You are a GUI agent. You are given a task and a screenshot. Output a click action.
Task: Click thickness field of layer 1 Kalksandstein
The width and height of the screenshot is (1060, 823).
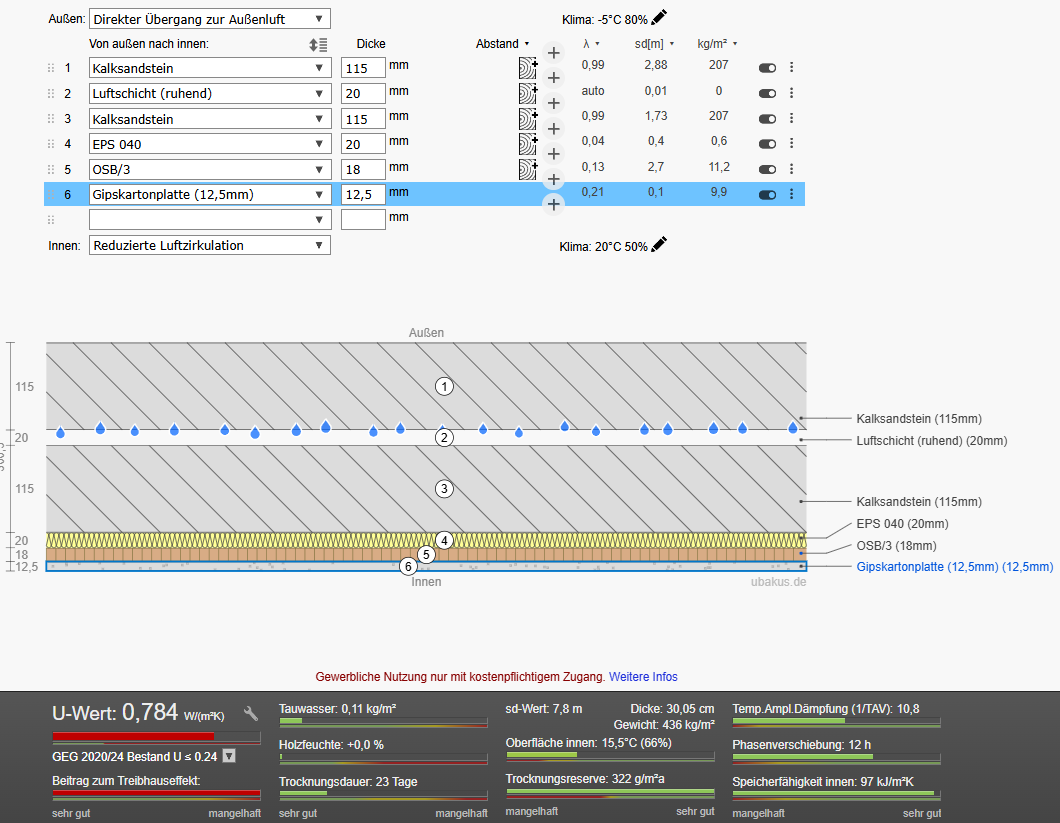click(363, 68)
